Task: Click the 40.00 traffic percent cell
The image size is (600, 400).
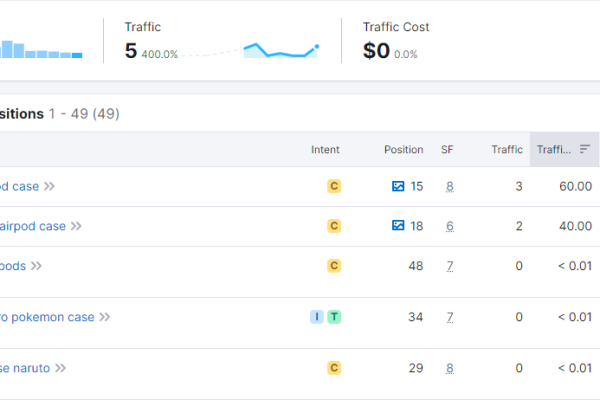Action: click(x=576, y=226)
